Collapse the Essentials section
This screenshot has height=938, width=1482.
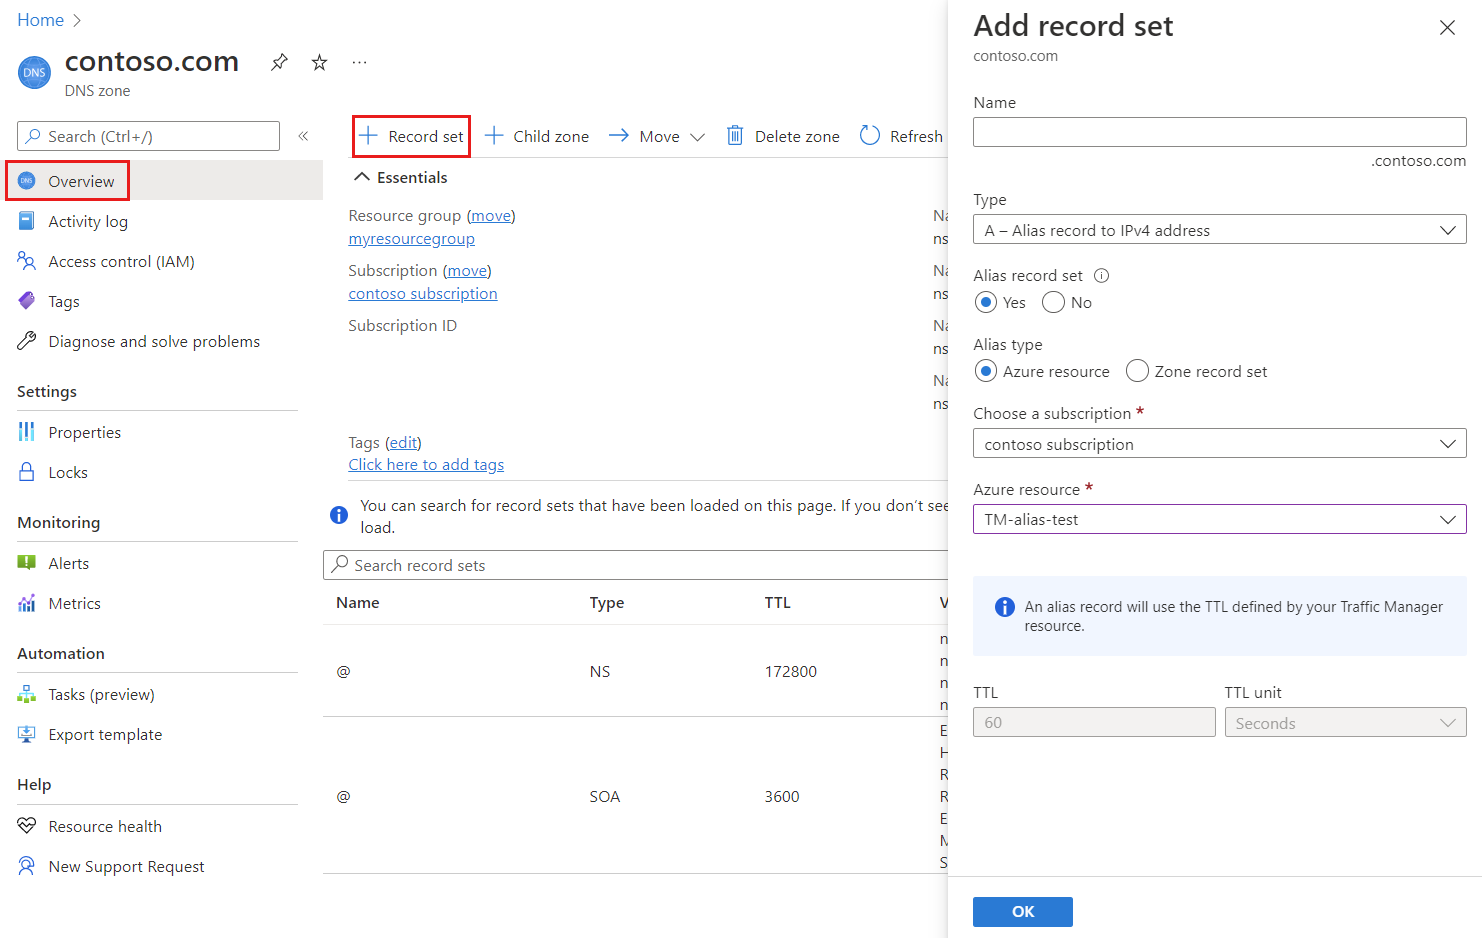362,177
